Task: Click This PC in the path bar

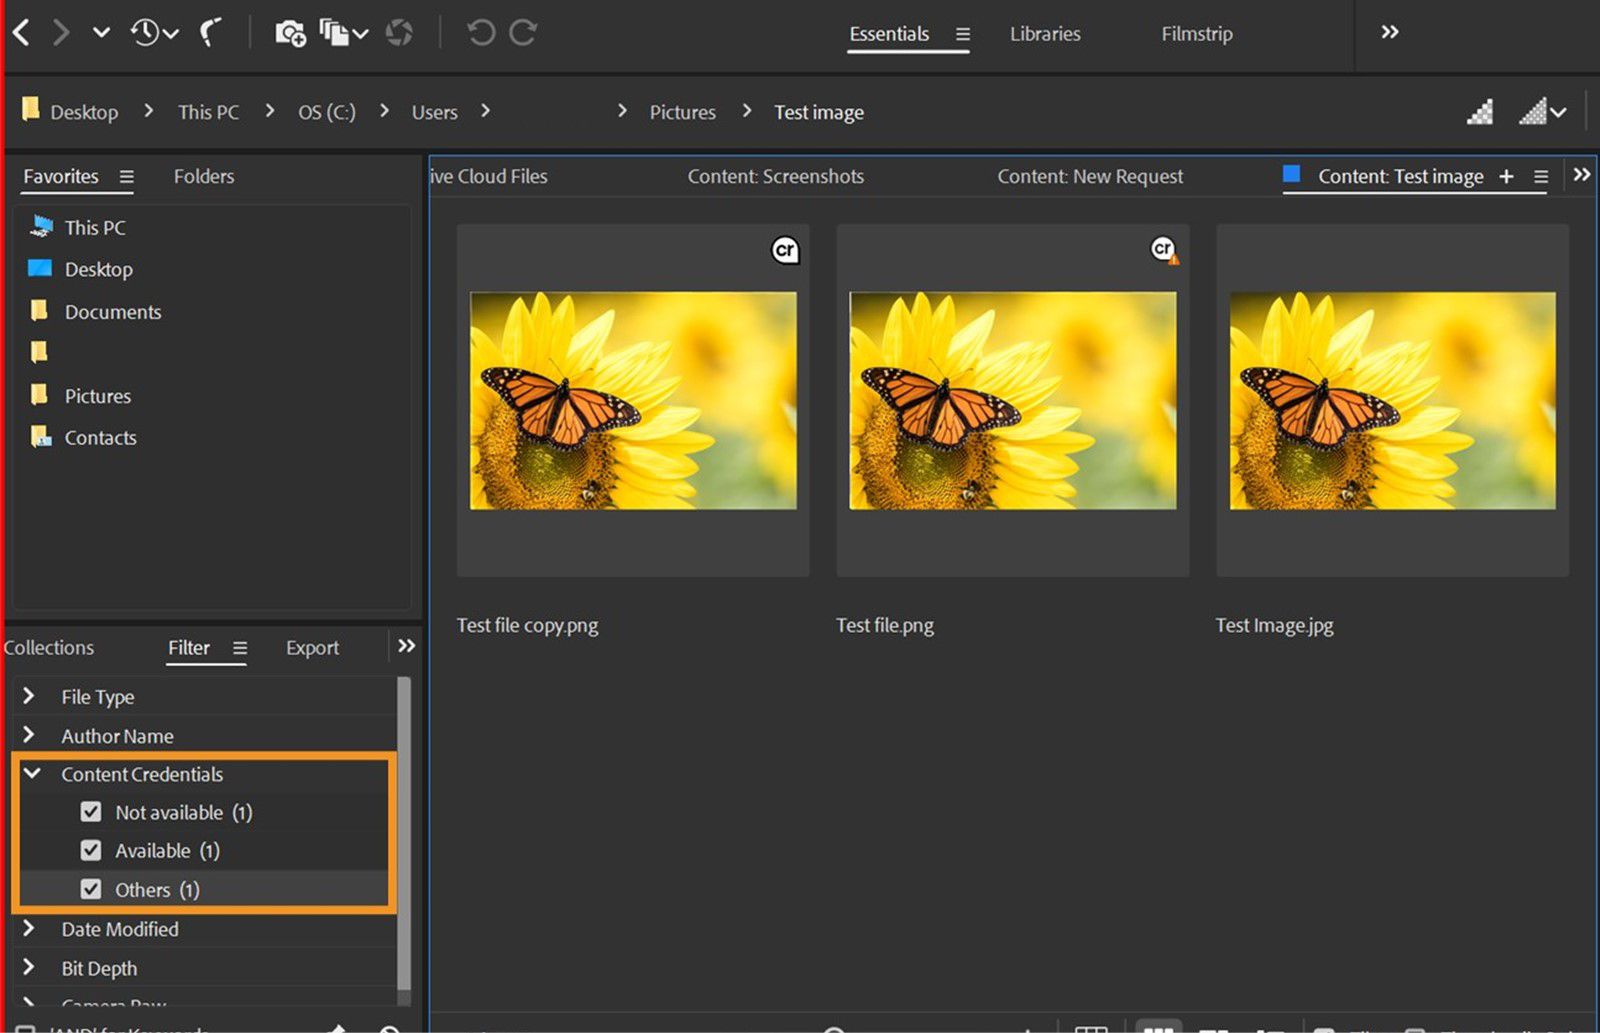Action: pyautogui.click(x=208, y=112)
